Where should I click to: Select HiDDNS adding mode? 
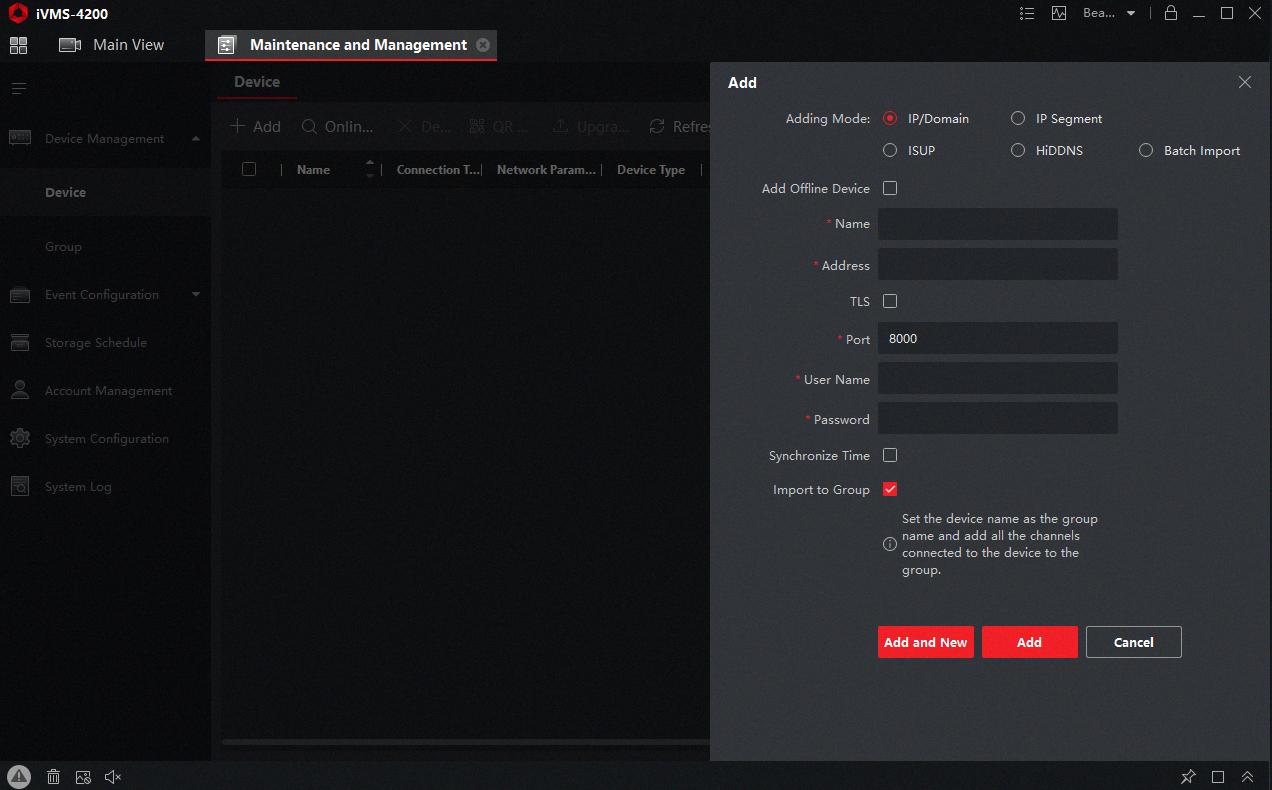point(1018,150)
